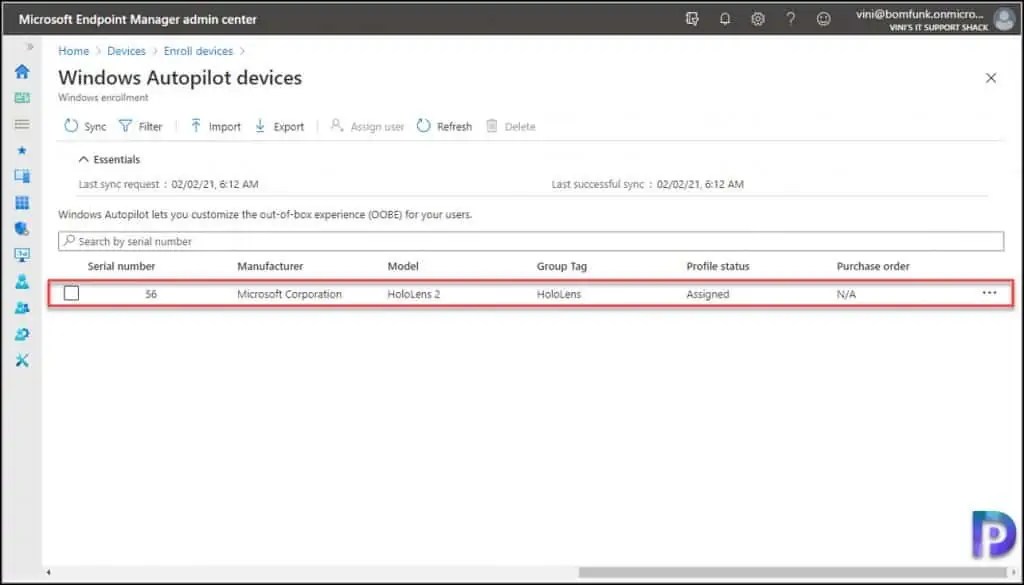Import Autopilot devices using Import
Image resolution: width=1024 pixels, height=585 pixels.
tap(214, 126)
